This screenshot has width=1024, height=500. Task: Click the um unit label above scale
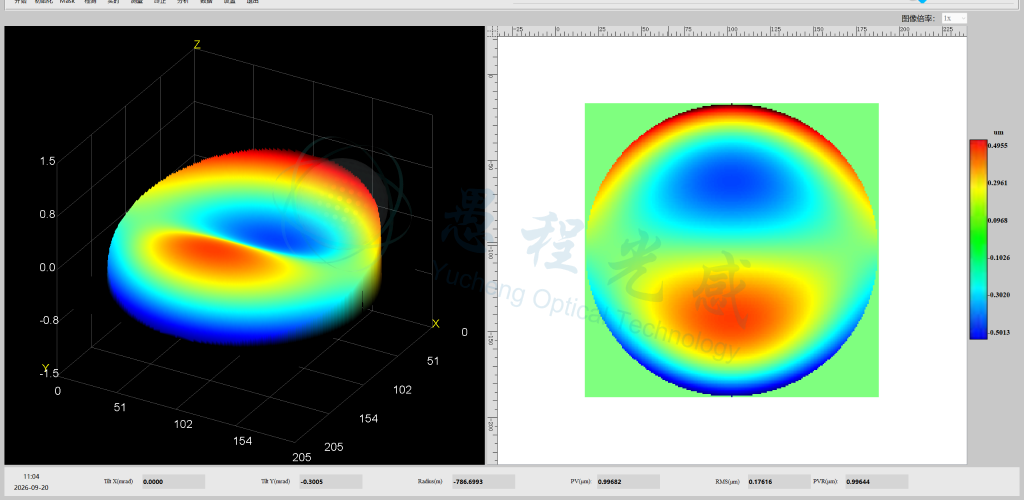(x=999, y=133)
